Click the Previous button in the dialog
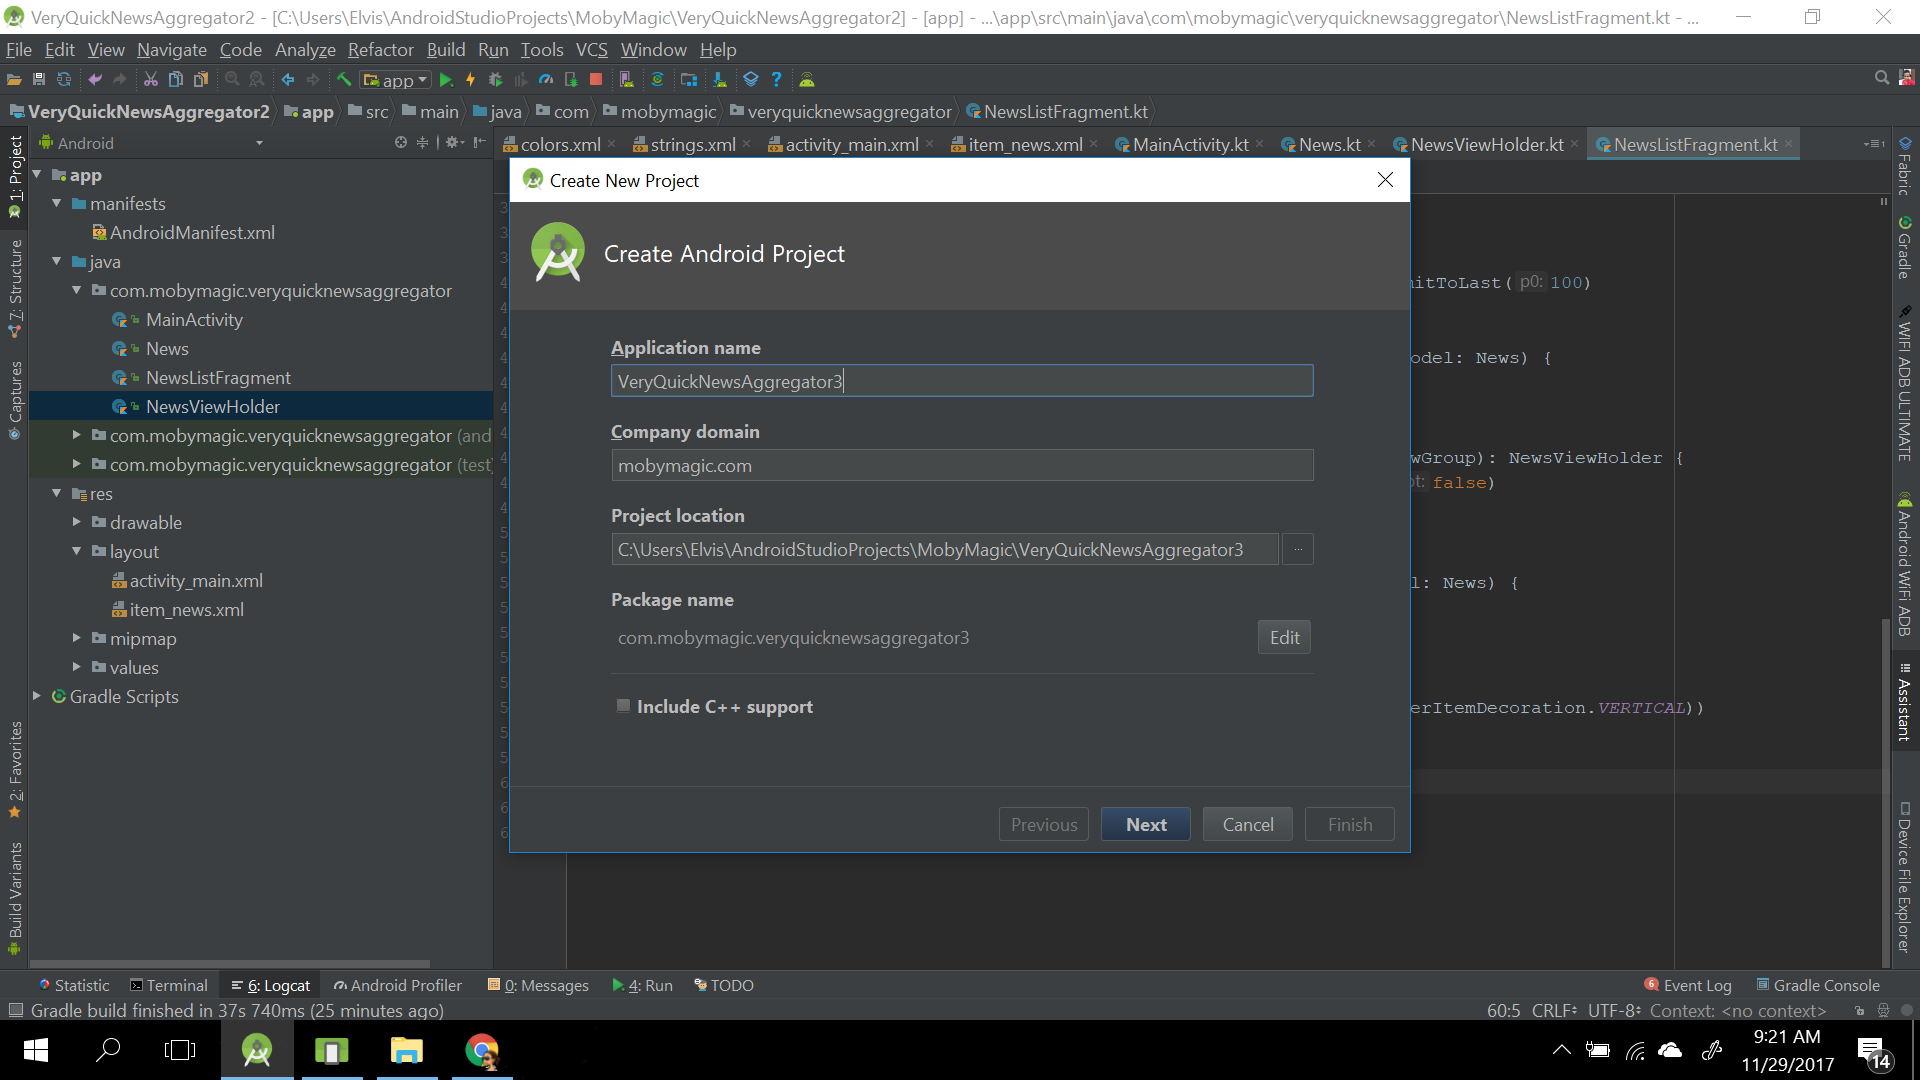Screen dimensions: 1920x1080 click(x=1044, y=824)
